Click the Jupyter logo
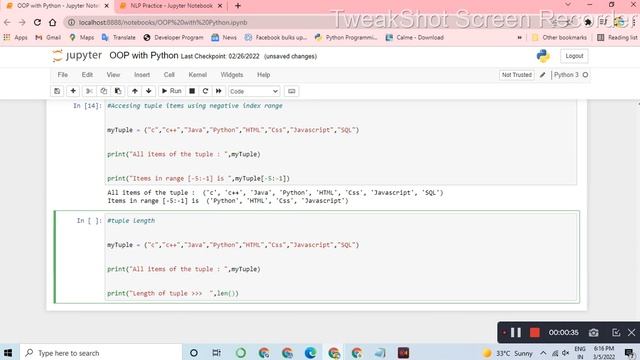This screenshot has height=360, width=640. [77, 56]
